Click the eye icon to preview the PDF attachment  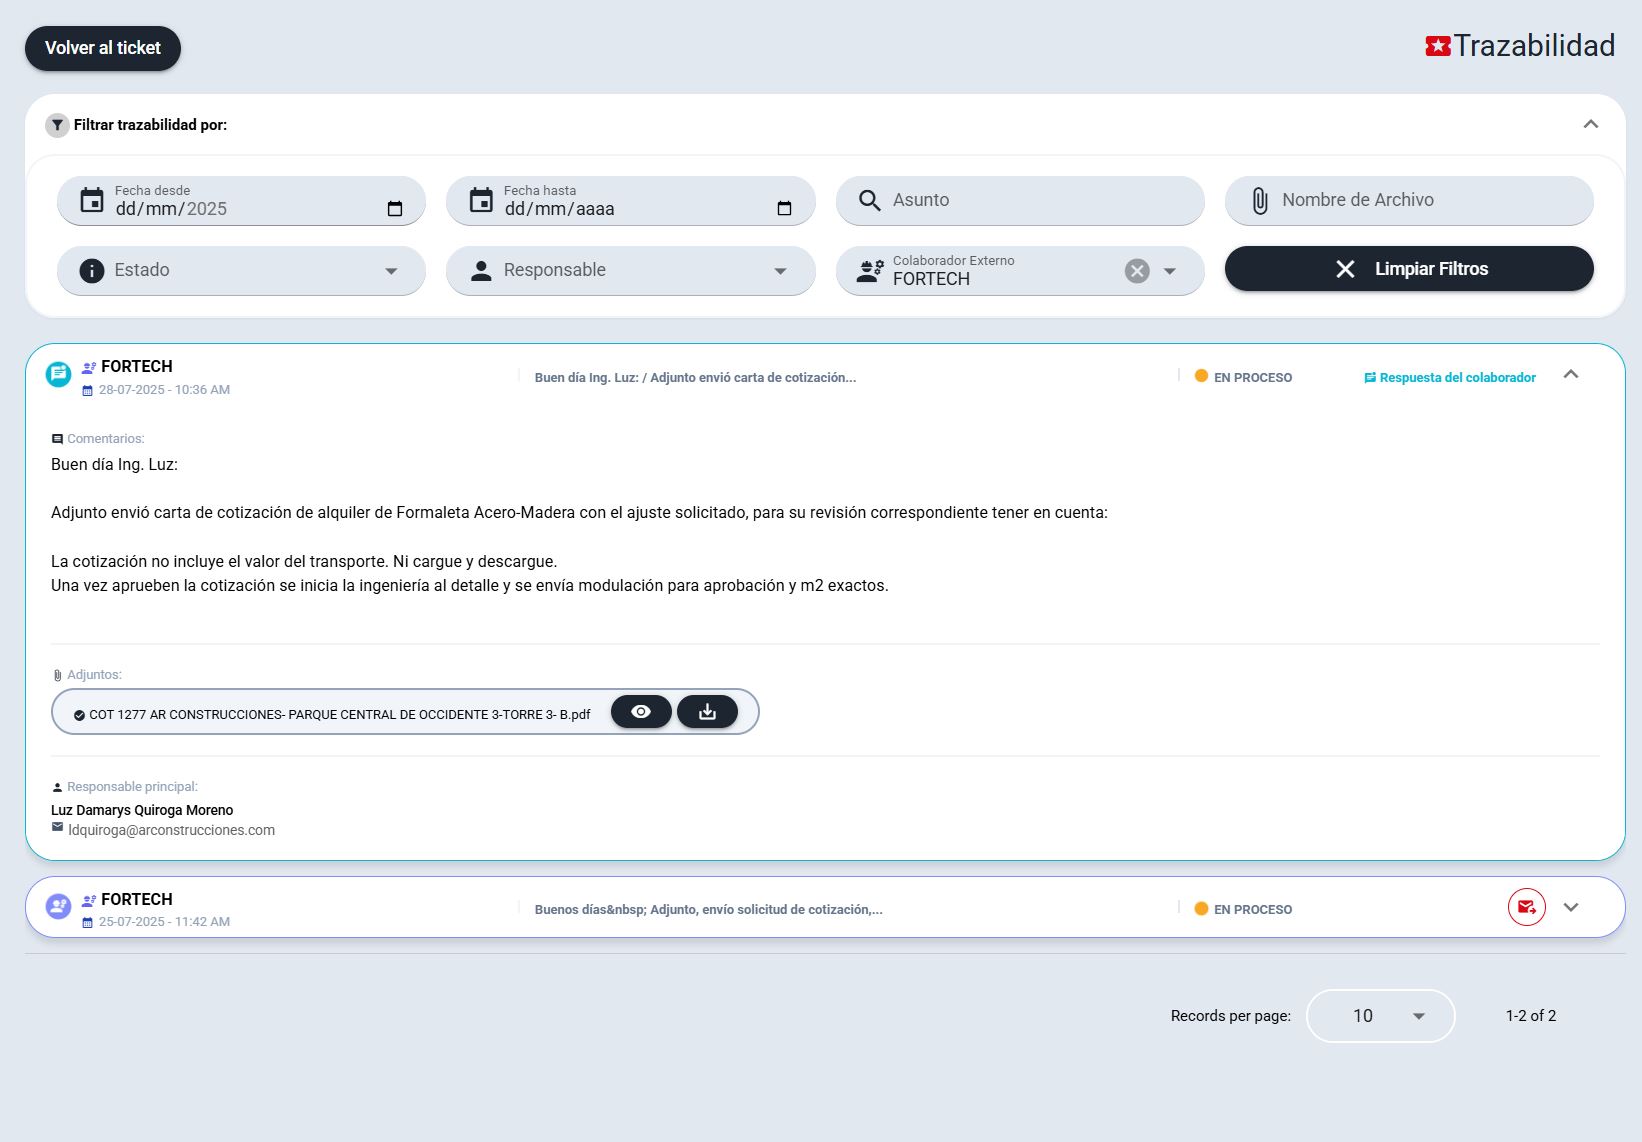[641, 712]
